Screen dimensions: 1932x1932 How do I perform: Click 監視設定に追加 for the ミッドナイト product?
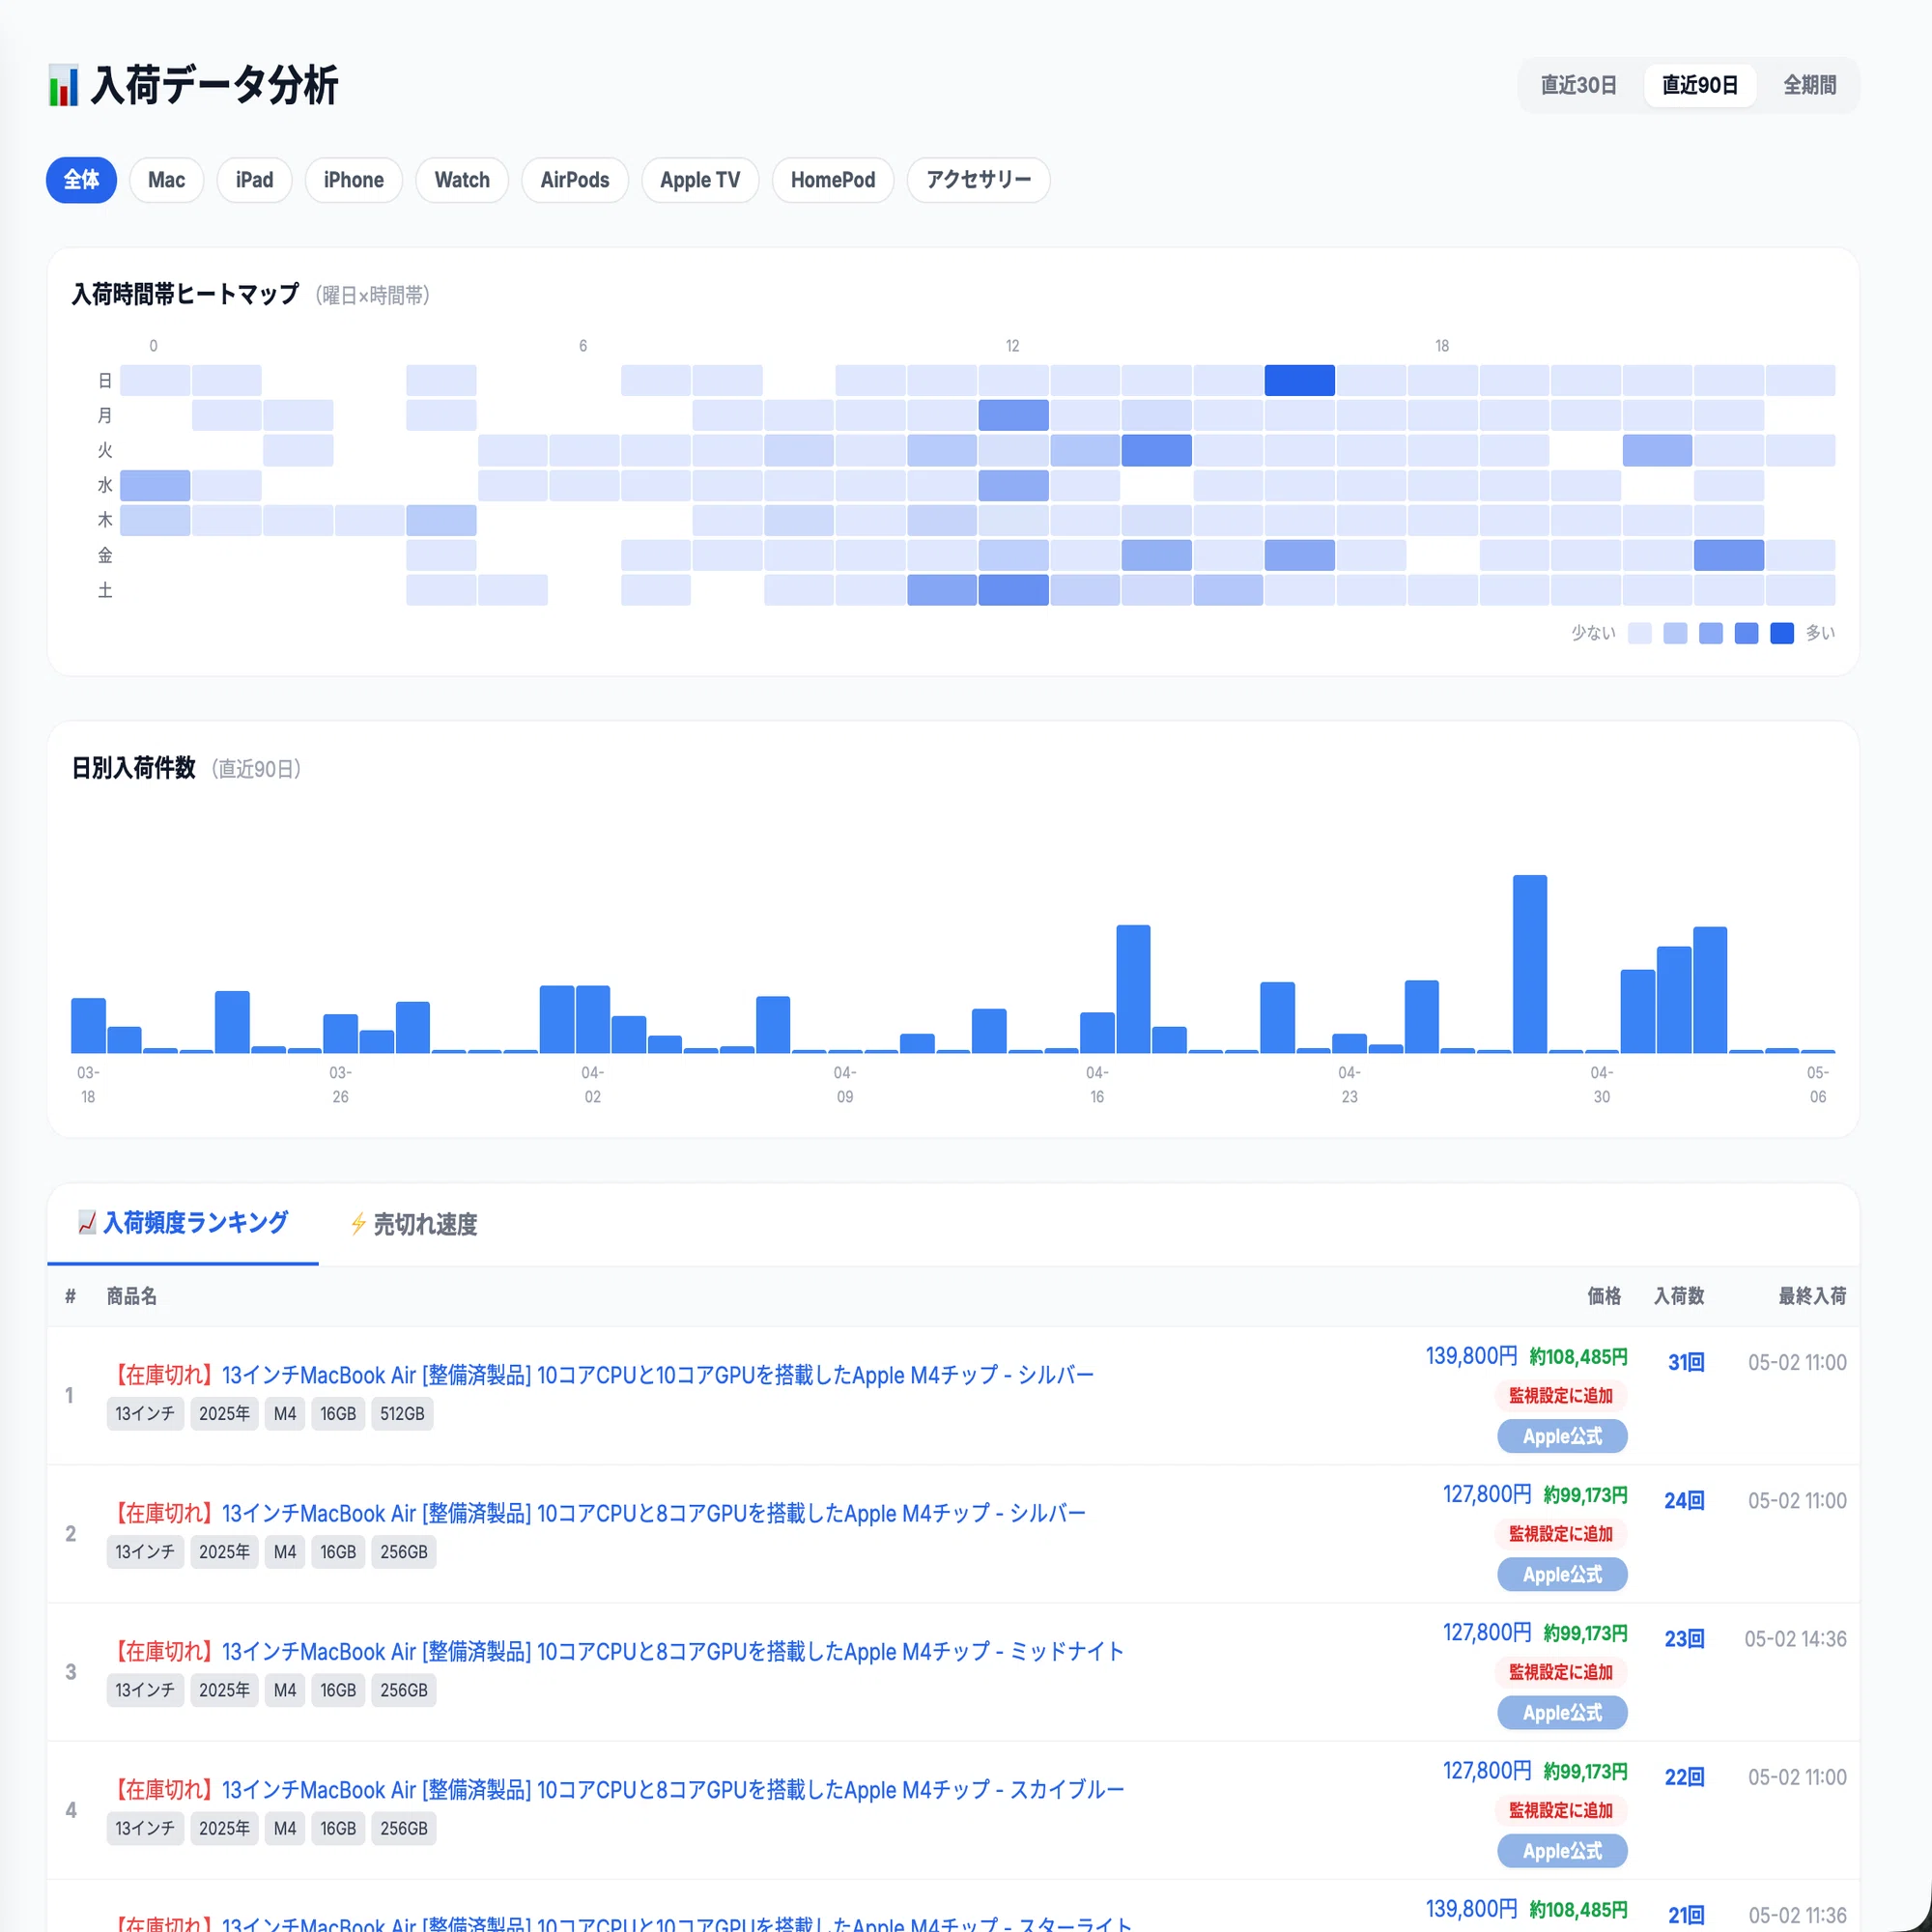[x=1561, y=1671]
